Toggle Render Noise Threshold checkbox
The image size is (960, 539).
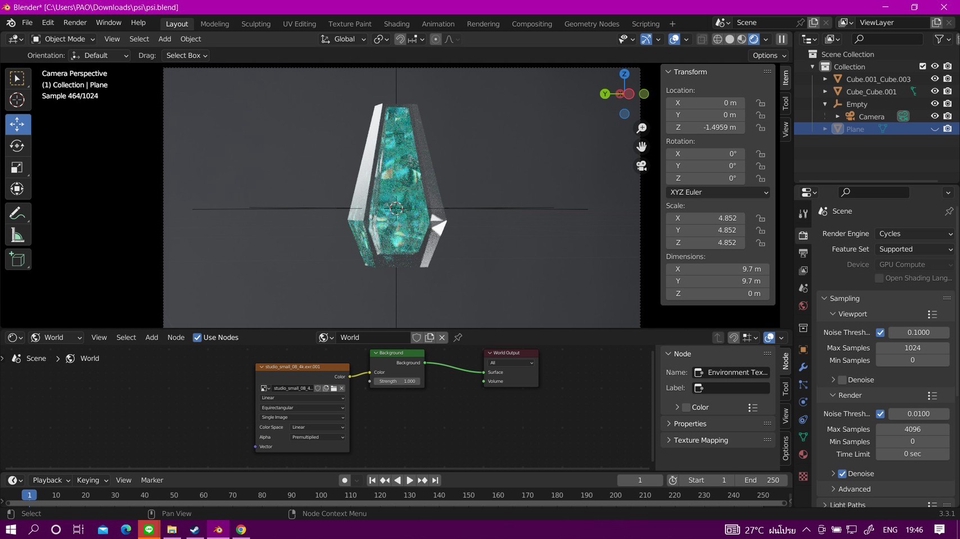click(x=880, y=414)
